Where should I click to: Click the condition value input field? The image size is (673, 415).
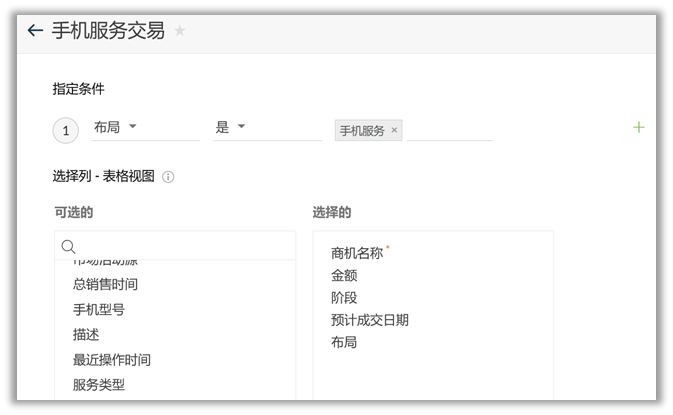coord(449,130)
